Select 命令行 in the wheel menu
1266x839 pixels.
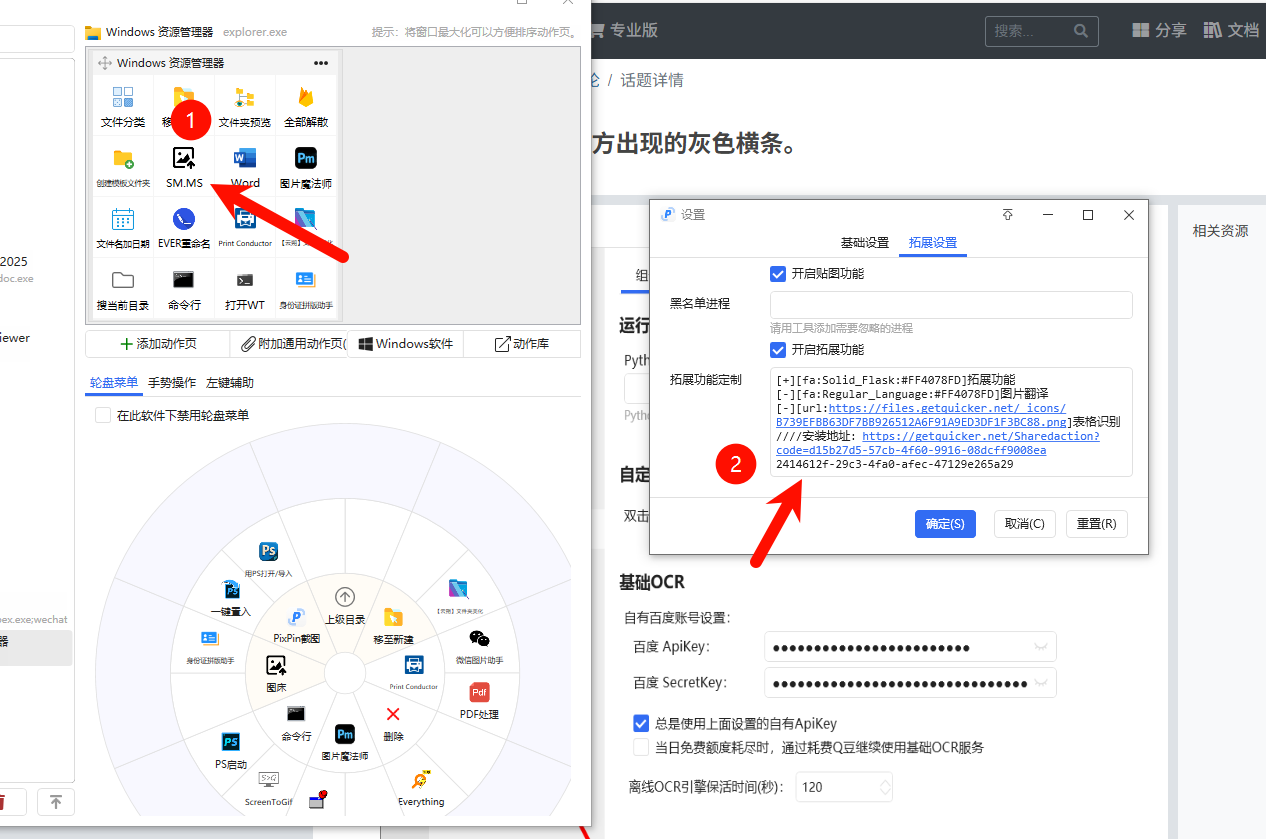[296, 723]
